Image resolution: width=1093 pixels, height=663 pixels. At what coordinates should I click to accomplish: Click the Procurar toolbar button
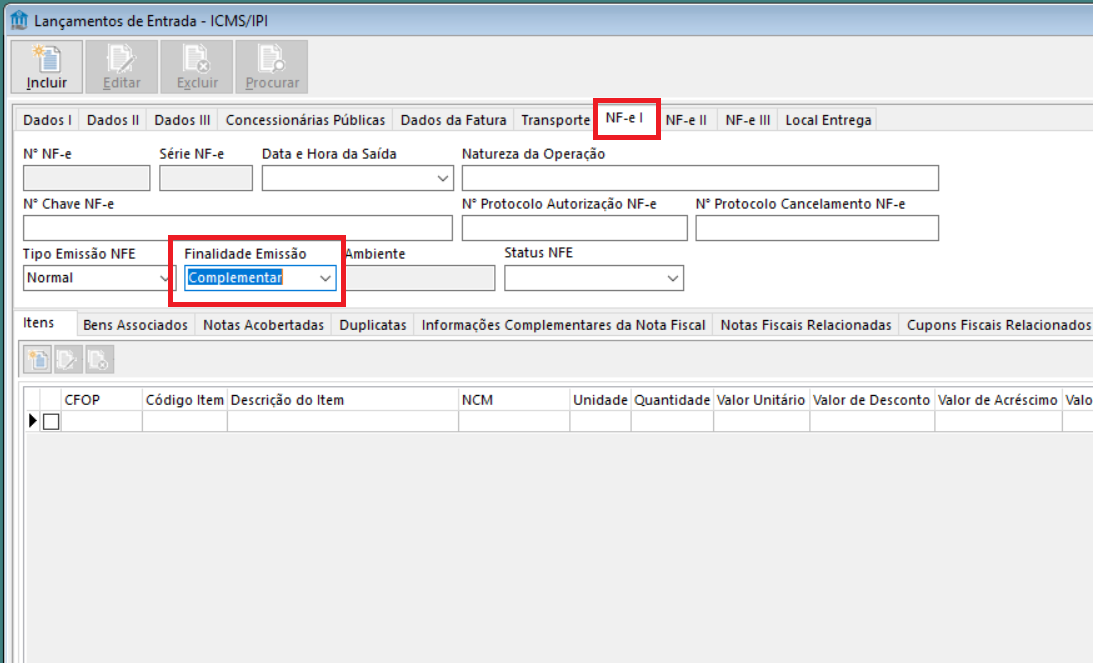click(272, 67)
